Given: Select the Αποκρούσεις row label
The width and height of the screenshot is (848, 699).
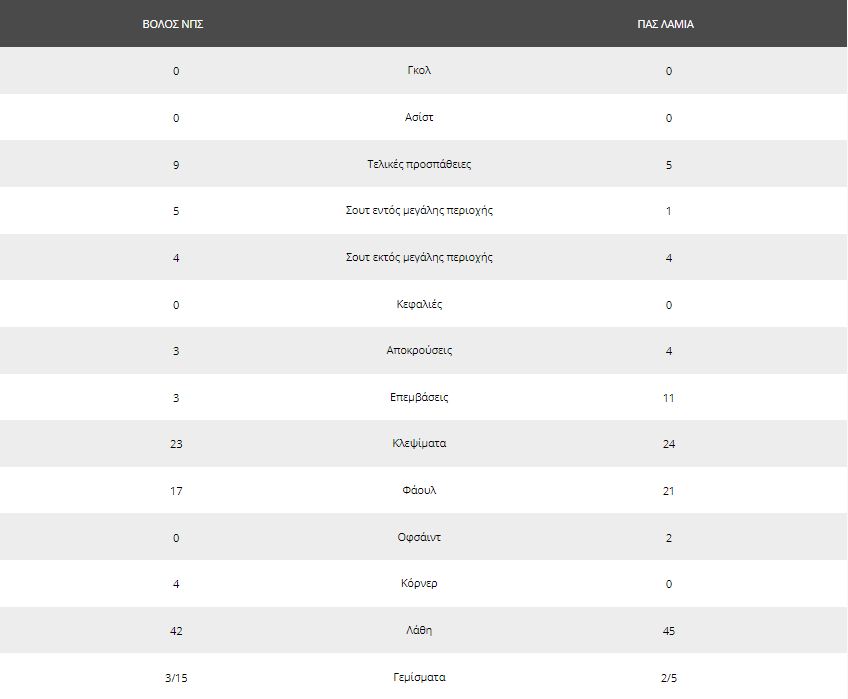Looking at the screenshot, I should [x=419, y=351].
